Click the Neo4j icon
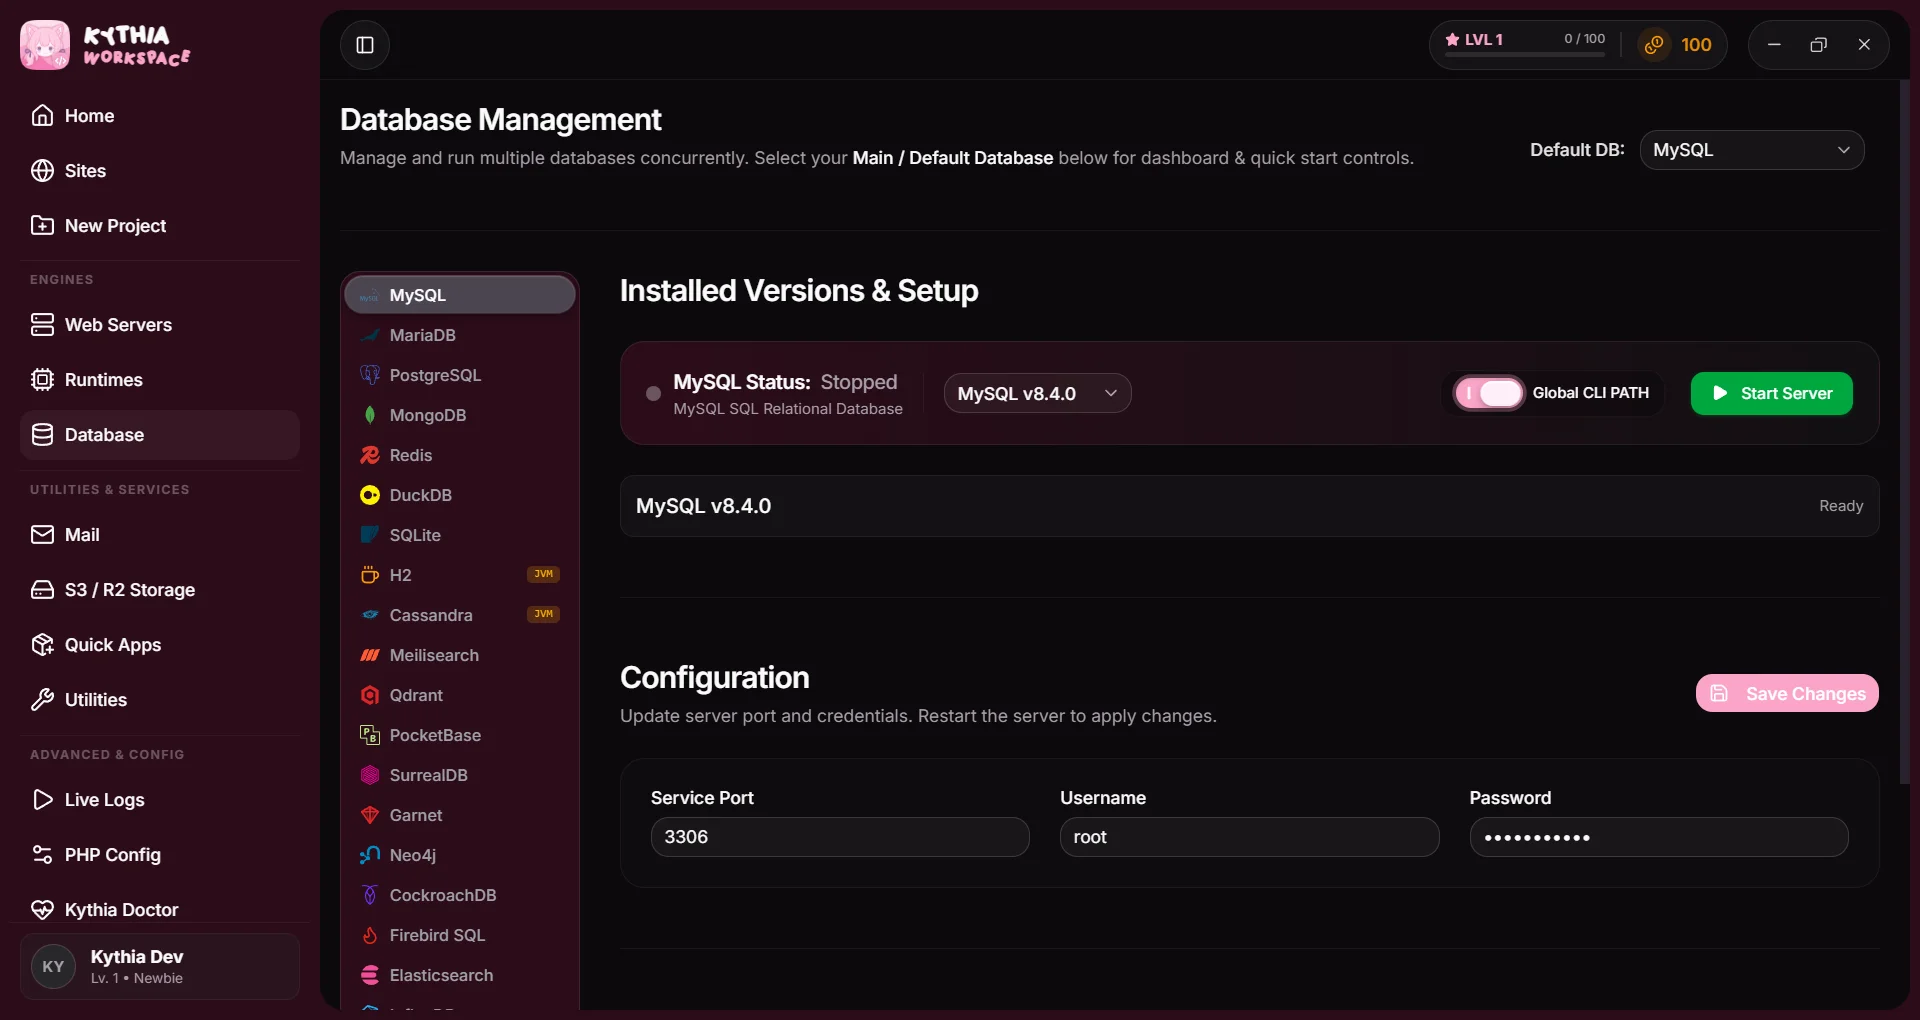This screenshot has height=1020, width=1920. point(370,855)
